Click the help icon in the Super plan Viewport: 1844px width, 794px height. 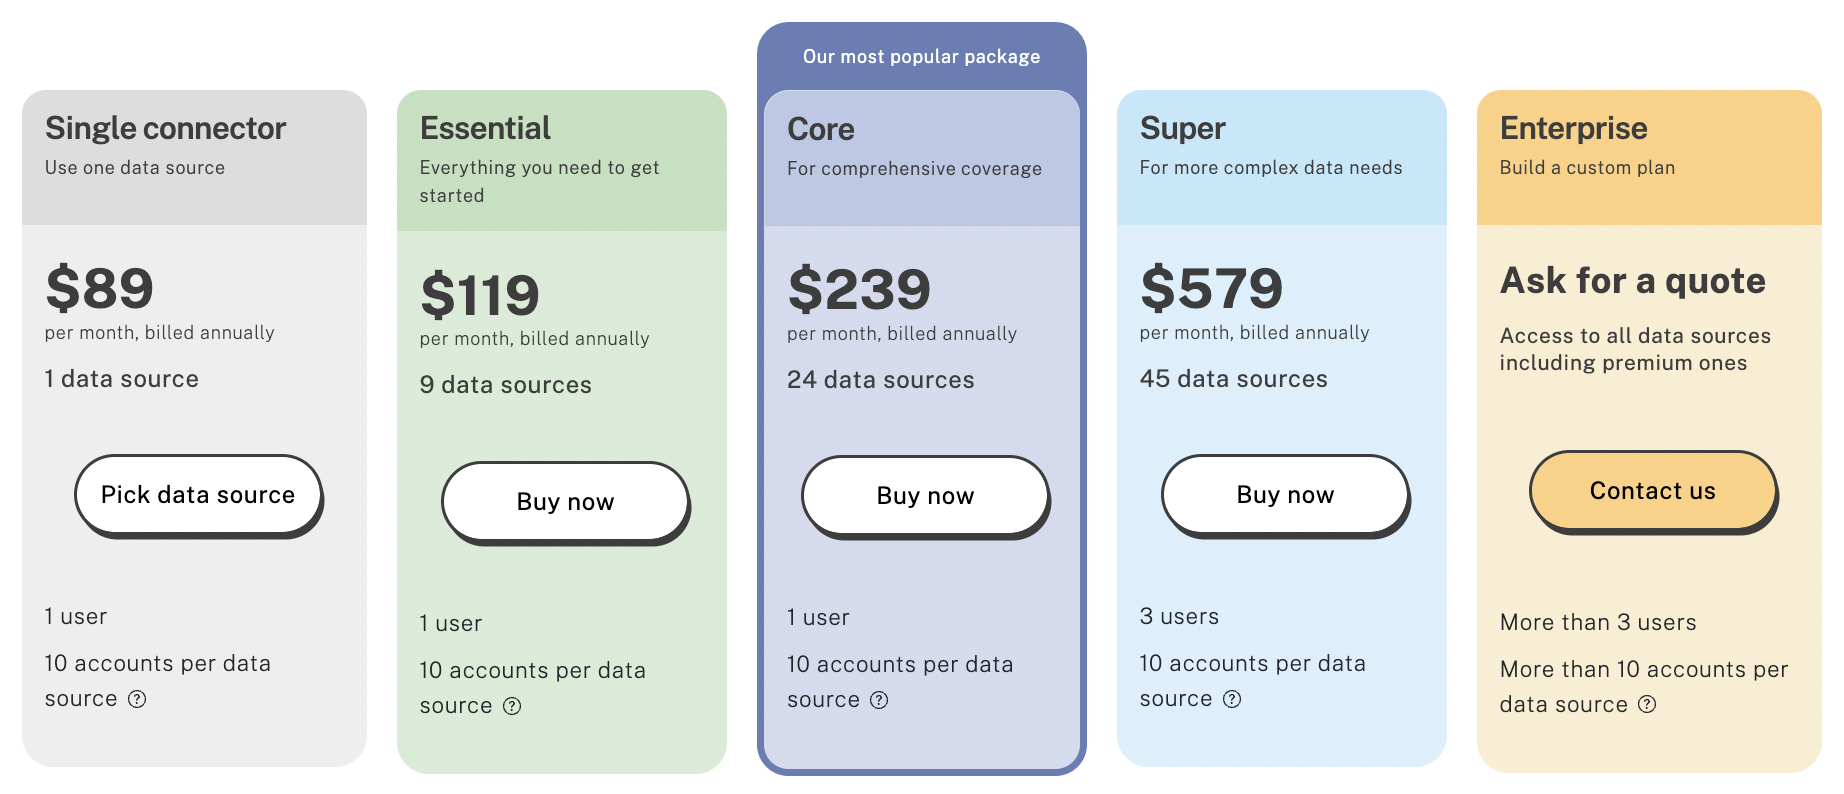click(1233, 699)
